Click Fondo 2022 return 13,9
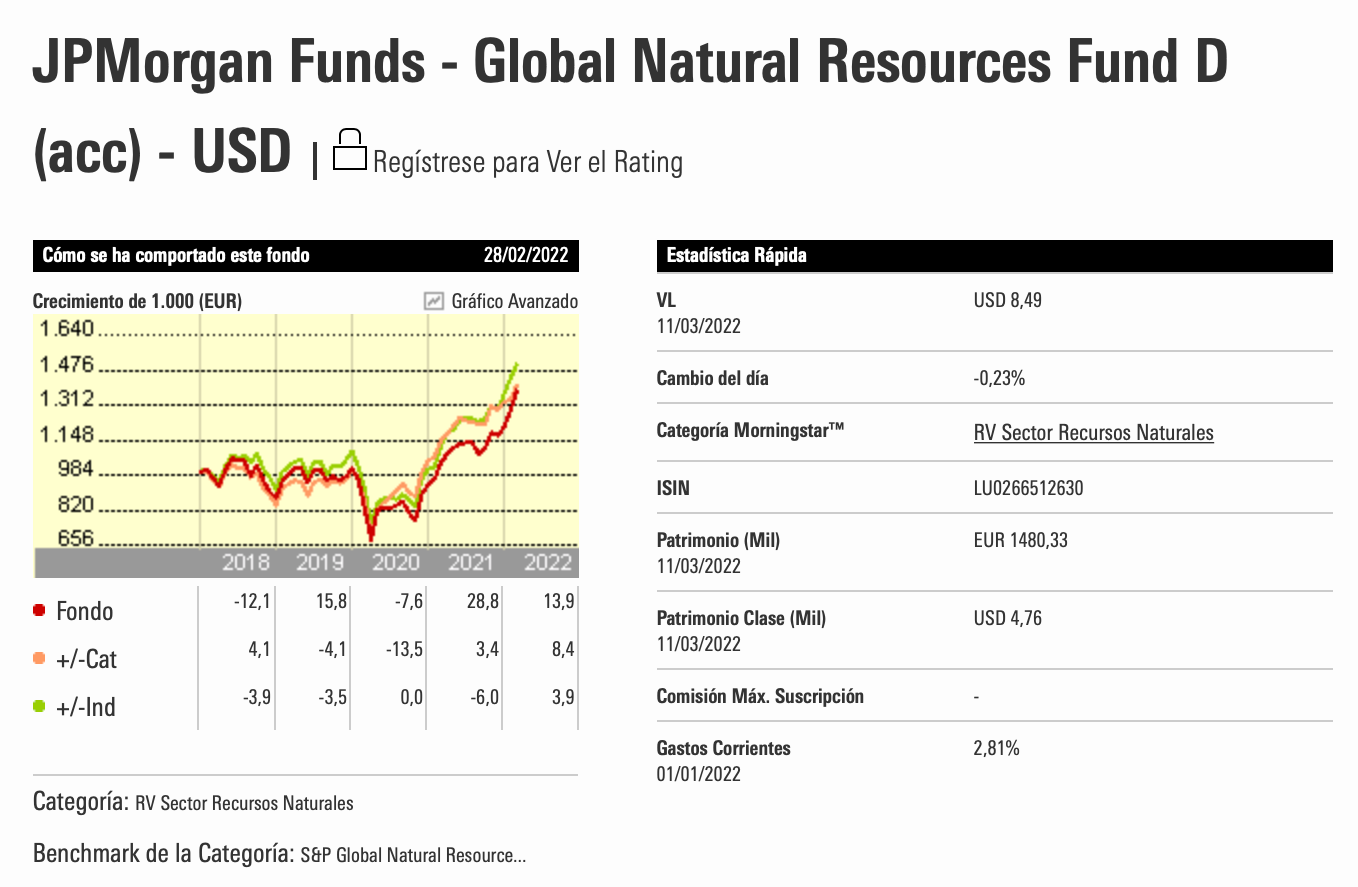Viewport: 1358px width, 887px height. point(558,601)
